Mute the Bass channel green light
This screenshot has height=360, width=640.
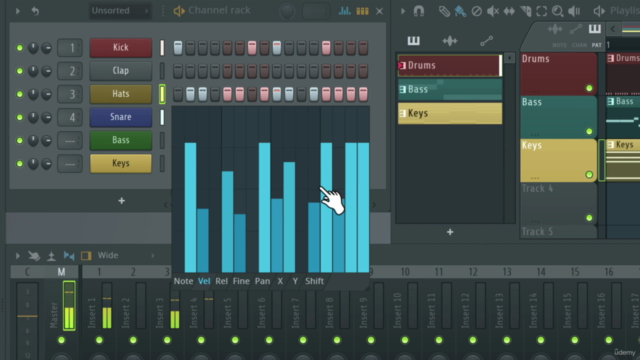coord(19,140)
